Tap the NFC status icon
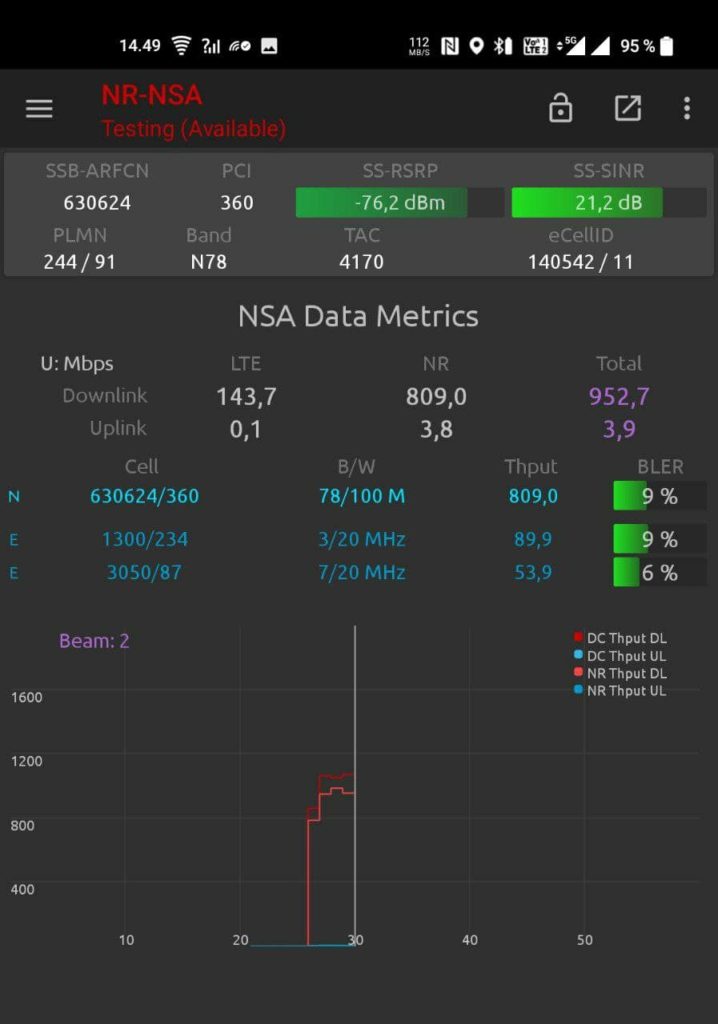 point(450,46)
